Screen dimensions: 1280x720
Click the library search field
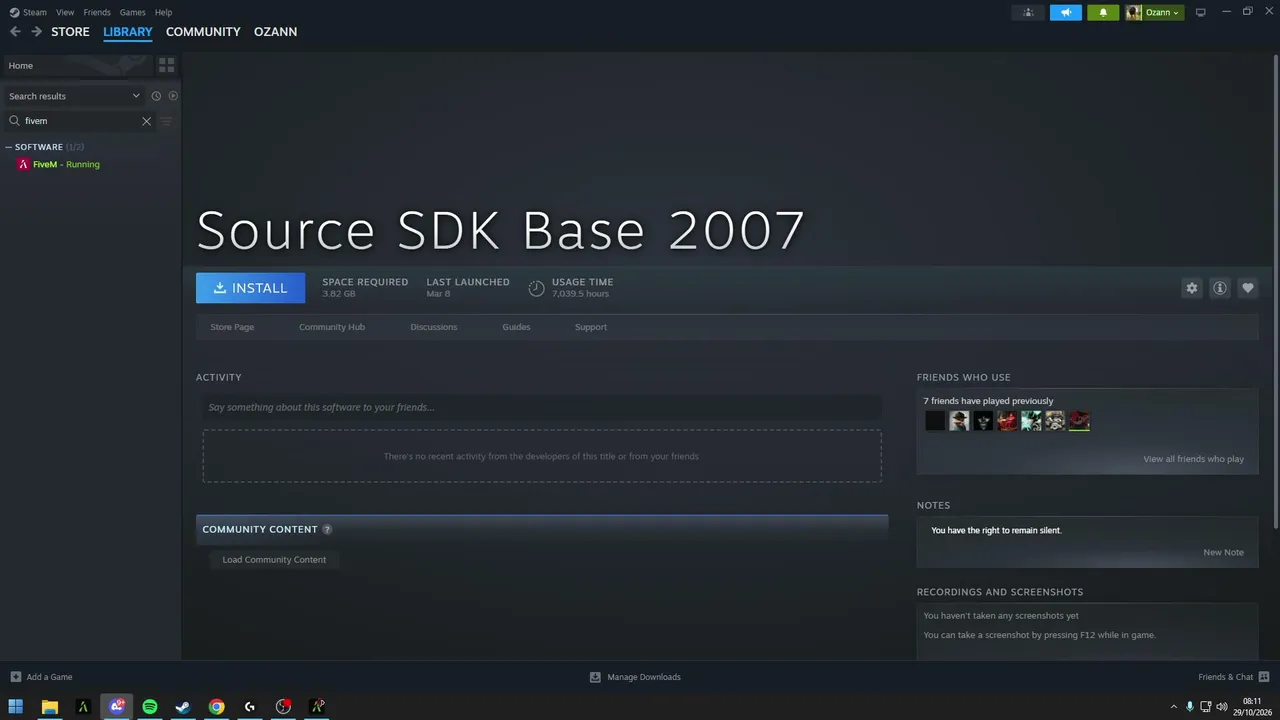click(x=80, y=121)
